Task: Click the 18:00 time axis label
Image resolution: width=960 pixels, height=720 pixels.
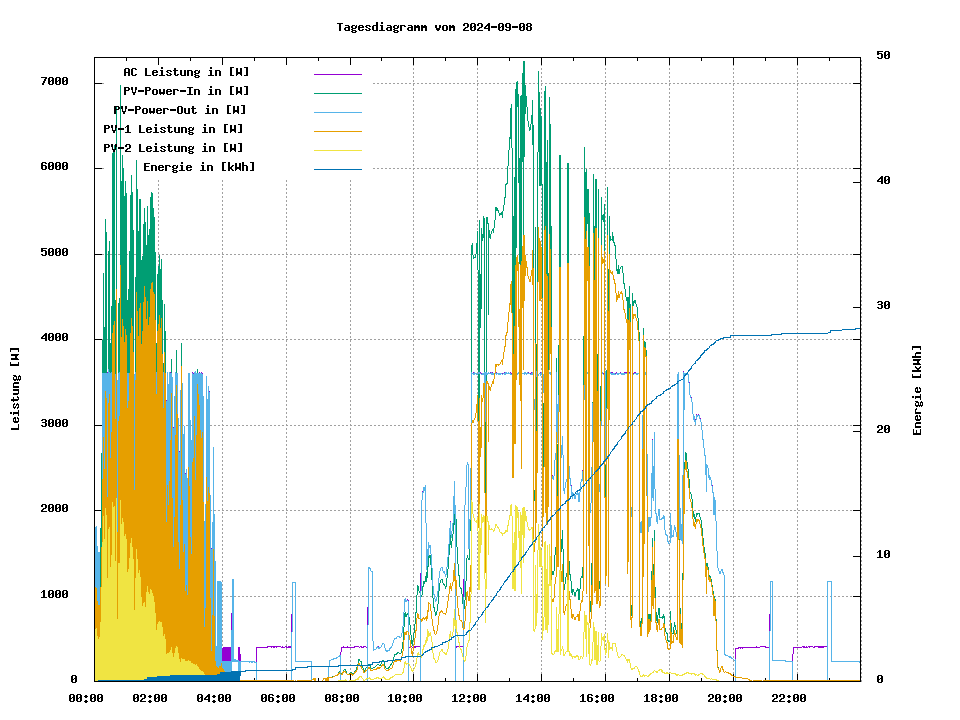Action: (x=661, y=698)
